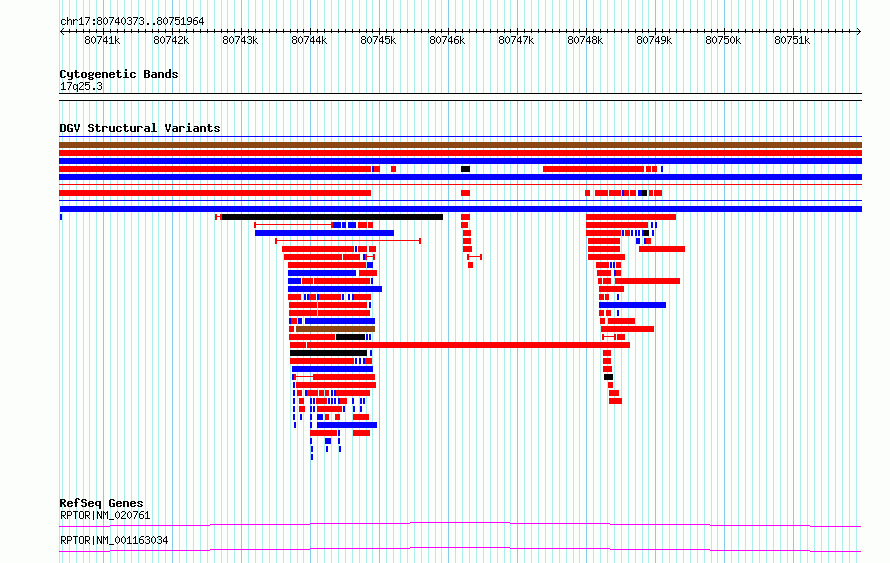Click the chr17:80740373..80751964 region label
Screen dimensions: 890x563
tap(132, 22)
